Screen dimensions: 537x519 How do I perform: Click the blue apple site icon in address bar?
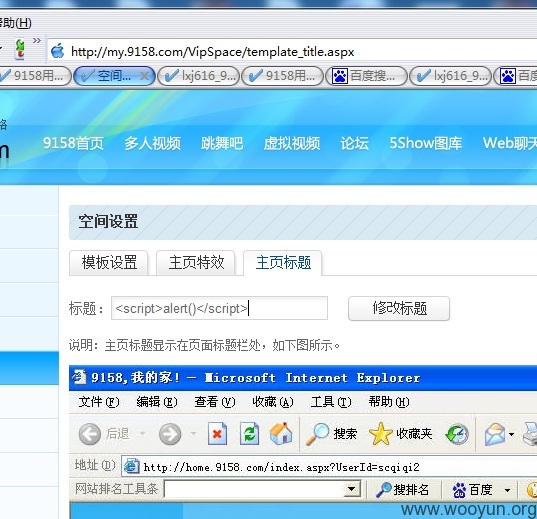(58, 51)
